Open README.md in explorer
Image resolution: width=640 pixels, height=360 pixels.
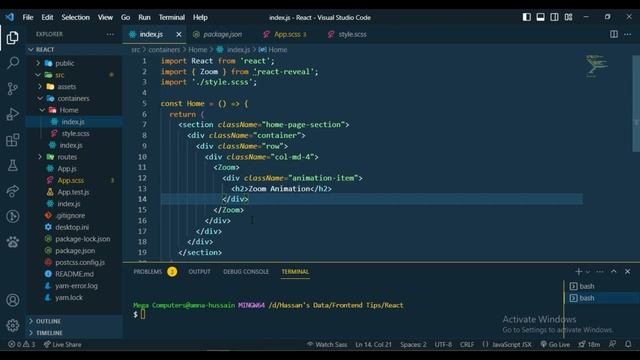74,274
